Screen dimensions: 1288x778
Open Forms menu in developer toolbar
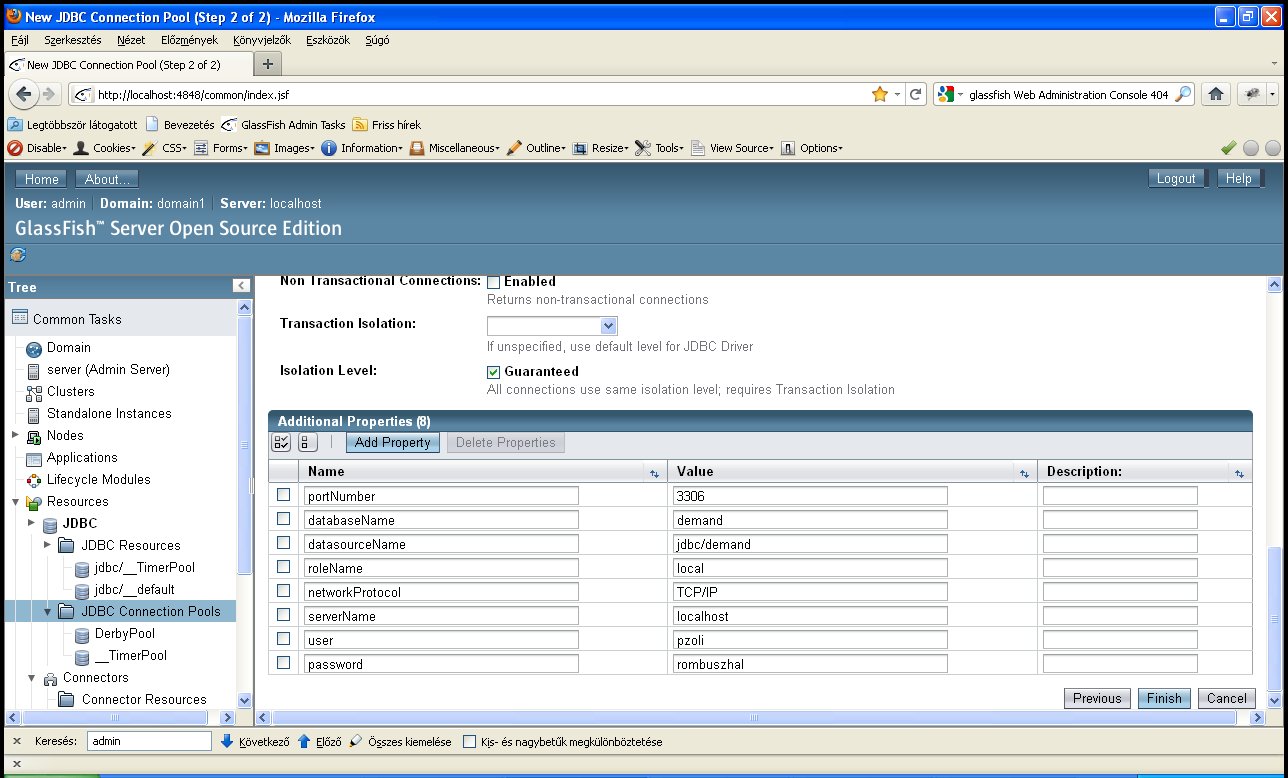pyautogui.click(x=221, y=148)
